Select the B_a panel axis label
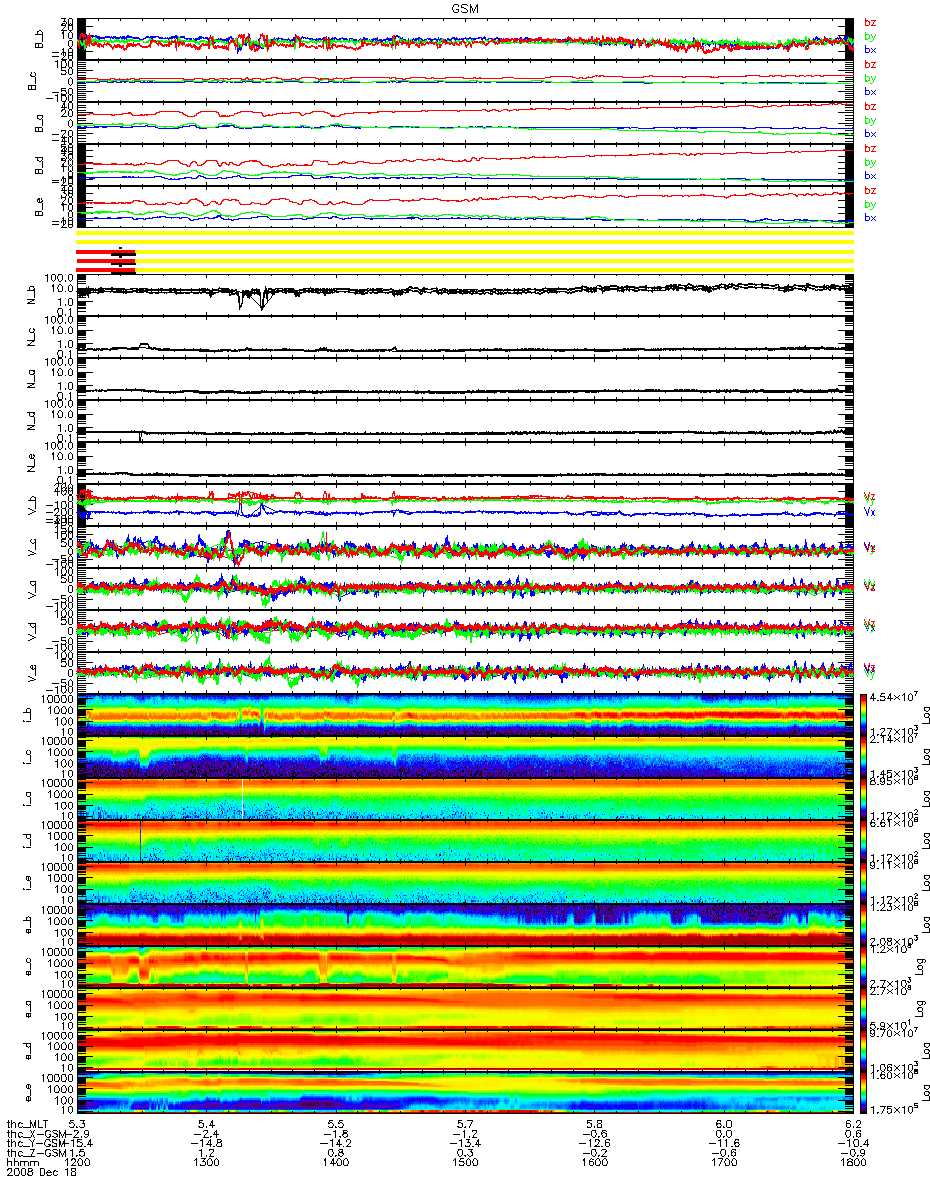This screenshot has height=1200, width=930. point(41,124)
